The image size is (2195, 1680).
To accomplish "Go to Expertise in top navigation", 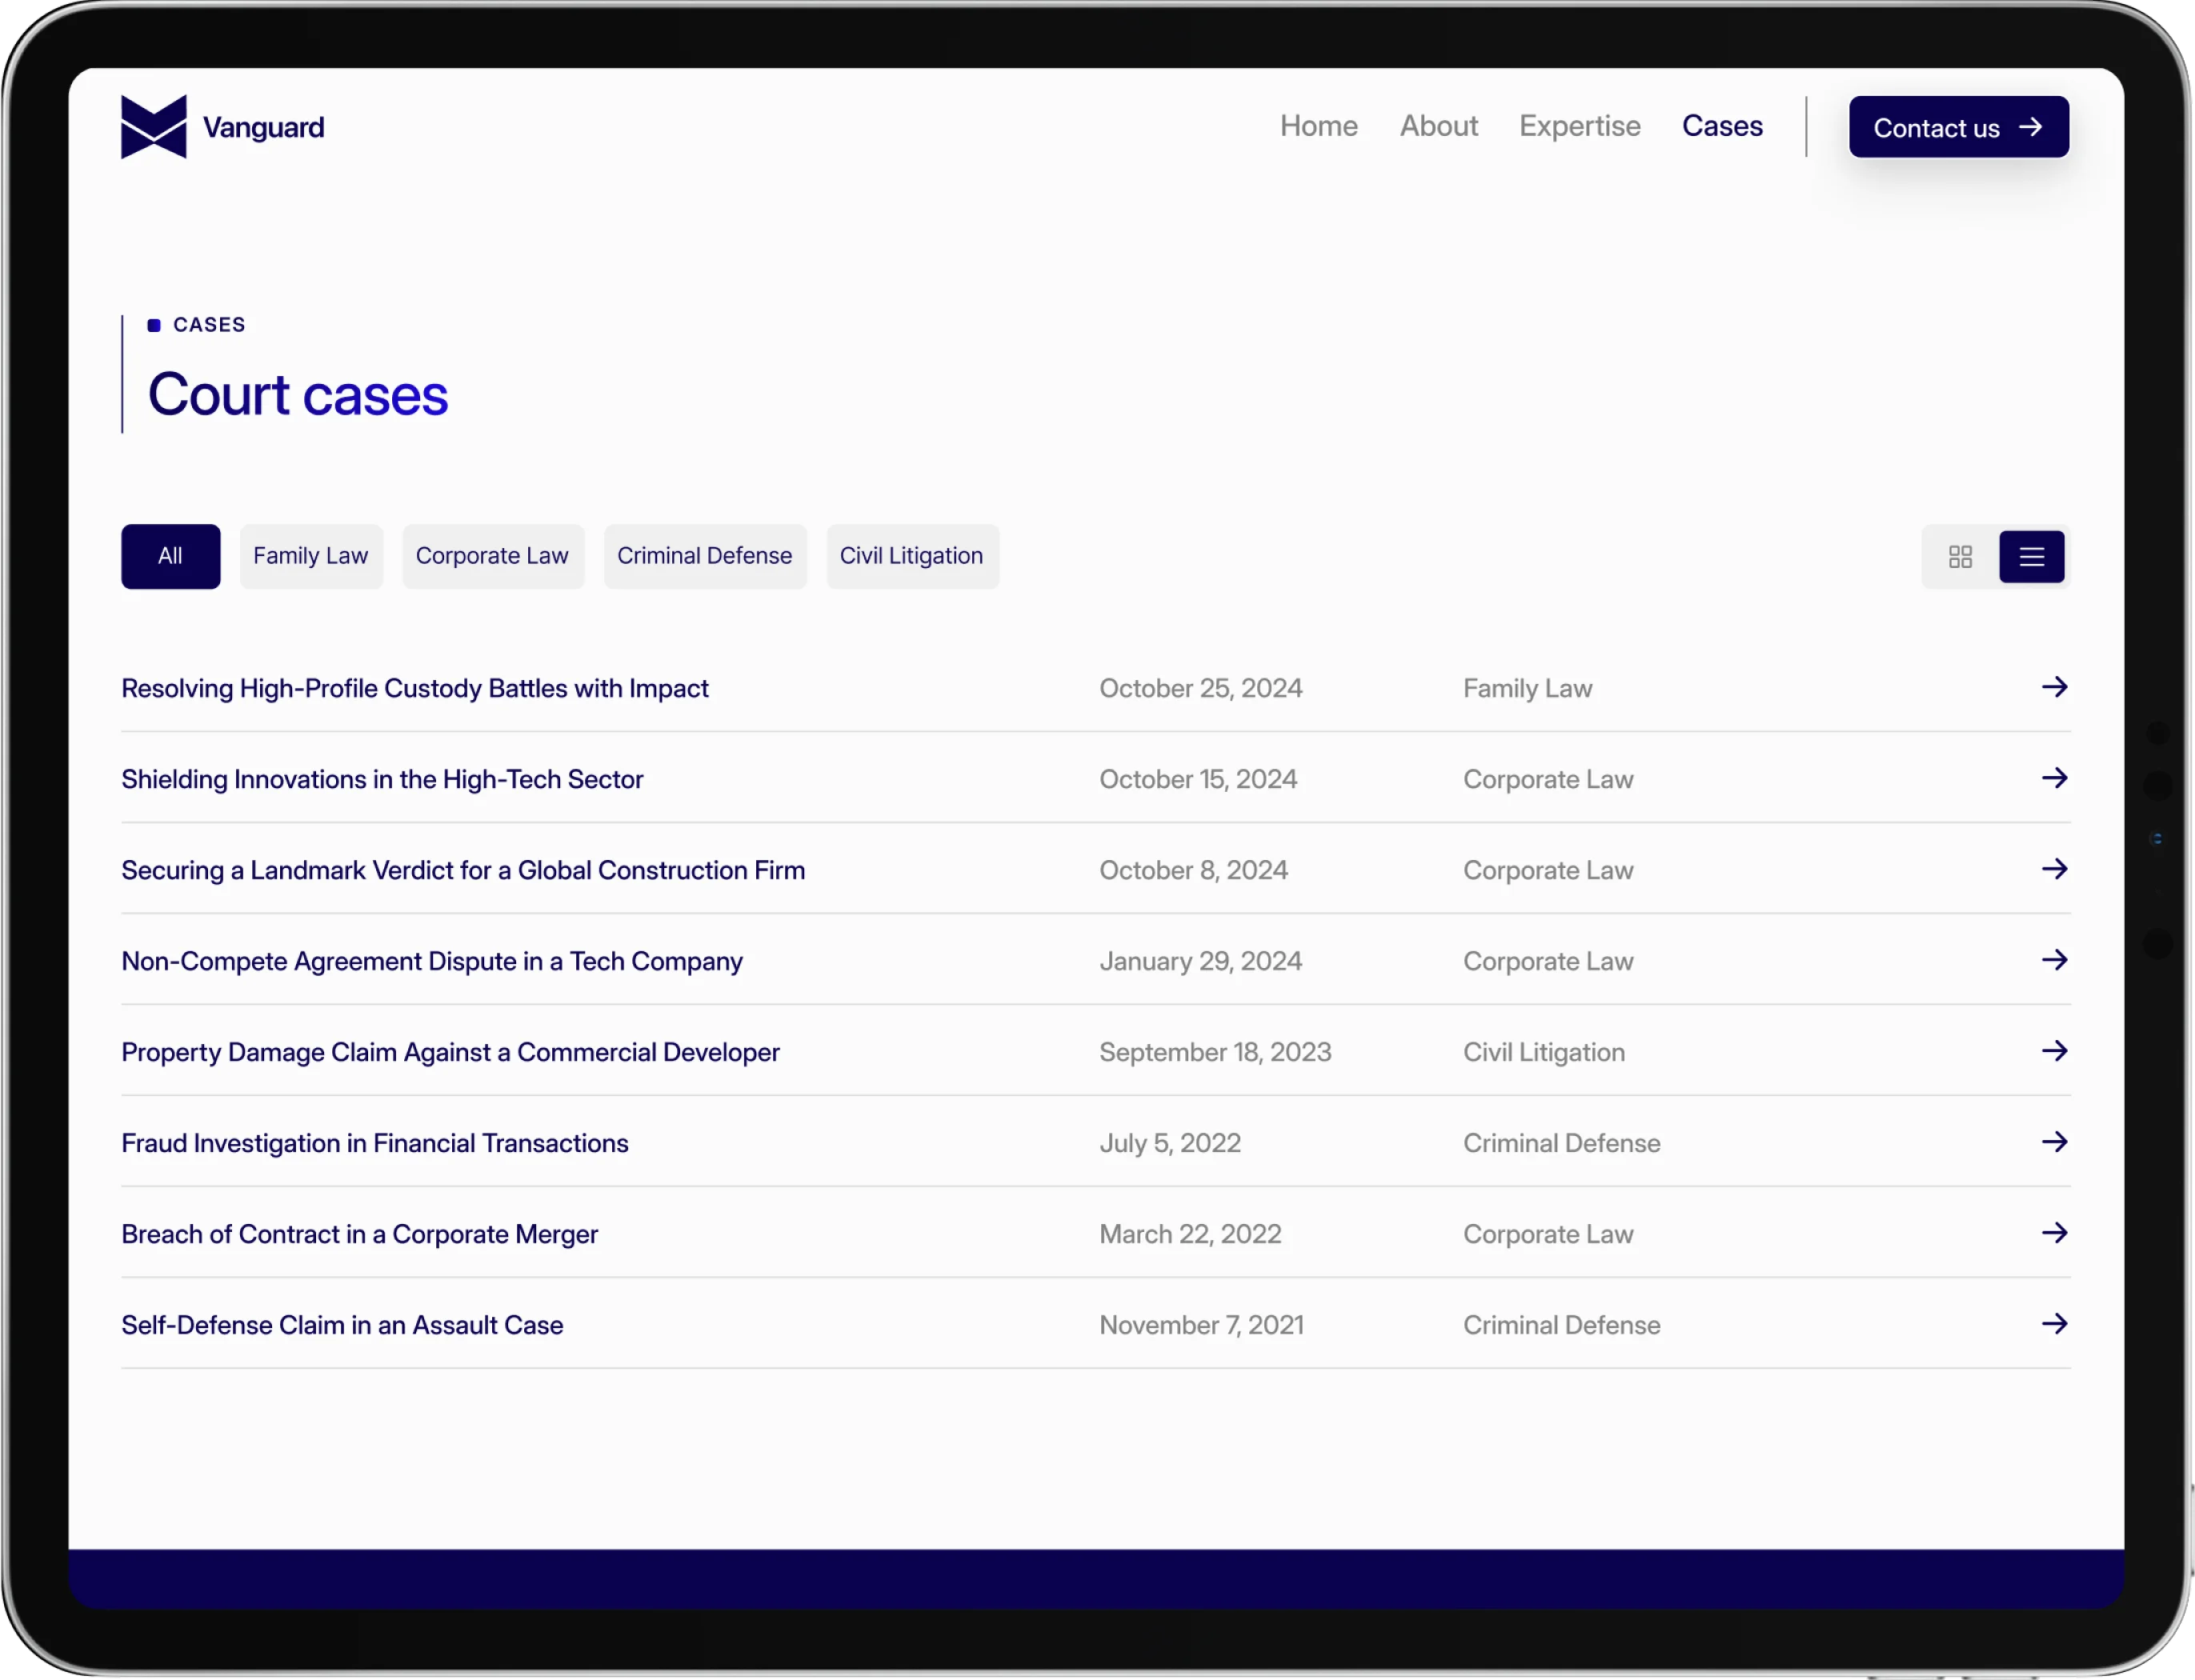I will coord(1579,126).
